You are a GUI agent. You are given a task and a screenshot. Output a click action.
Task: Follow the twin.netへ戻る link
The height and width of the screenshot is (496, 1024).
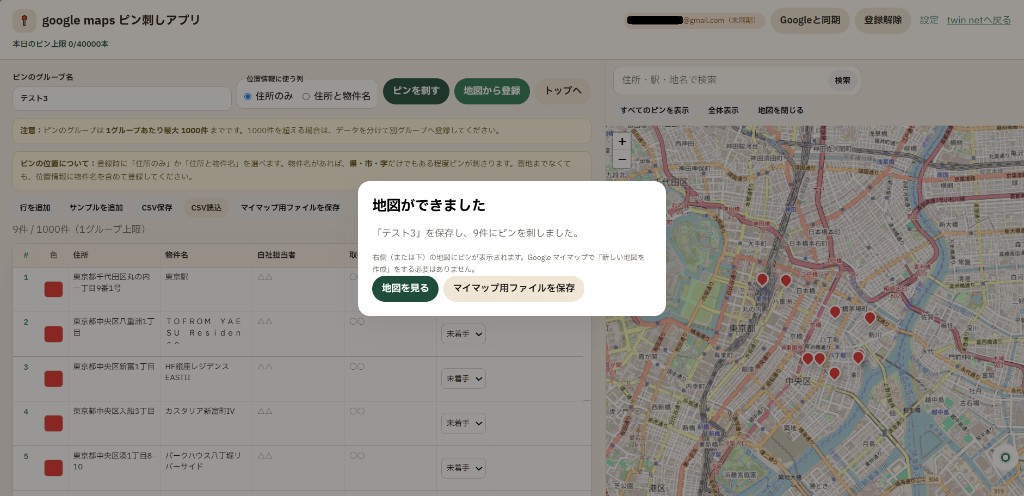point(979,20)
